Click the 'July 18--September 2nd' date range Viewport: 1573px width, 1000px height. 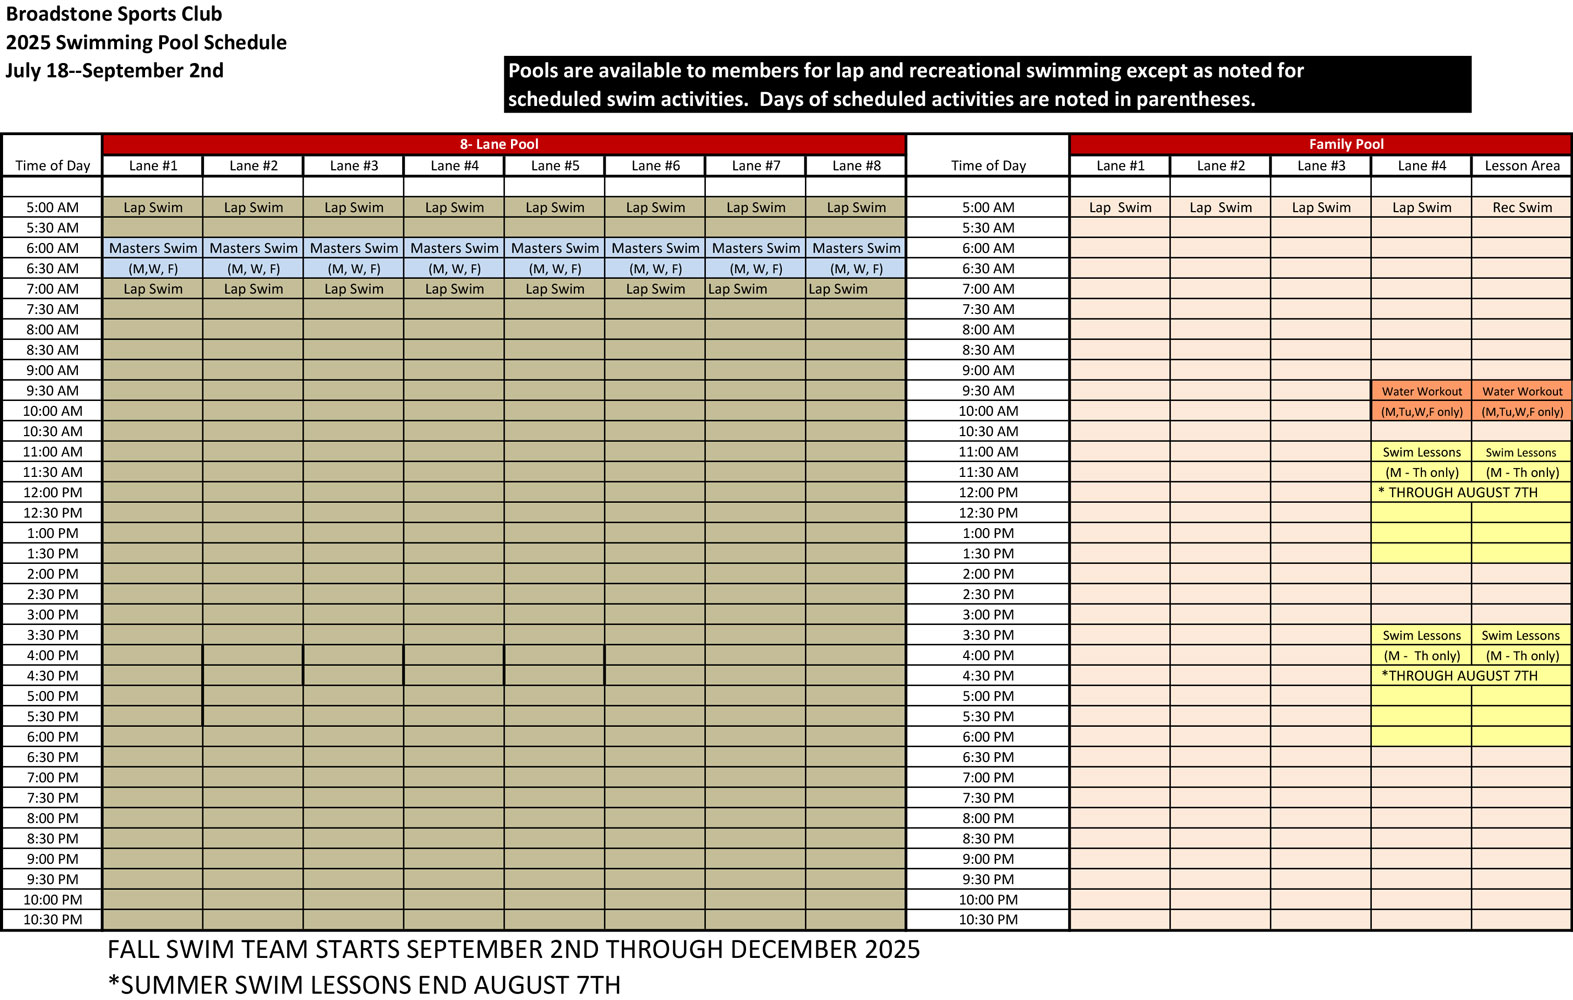[x=114, y=70]
